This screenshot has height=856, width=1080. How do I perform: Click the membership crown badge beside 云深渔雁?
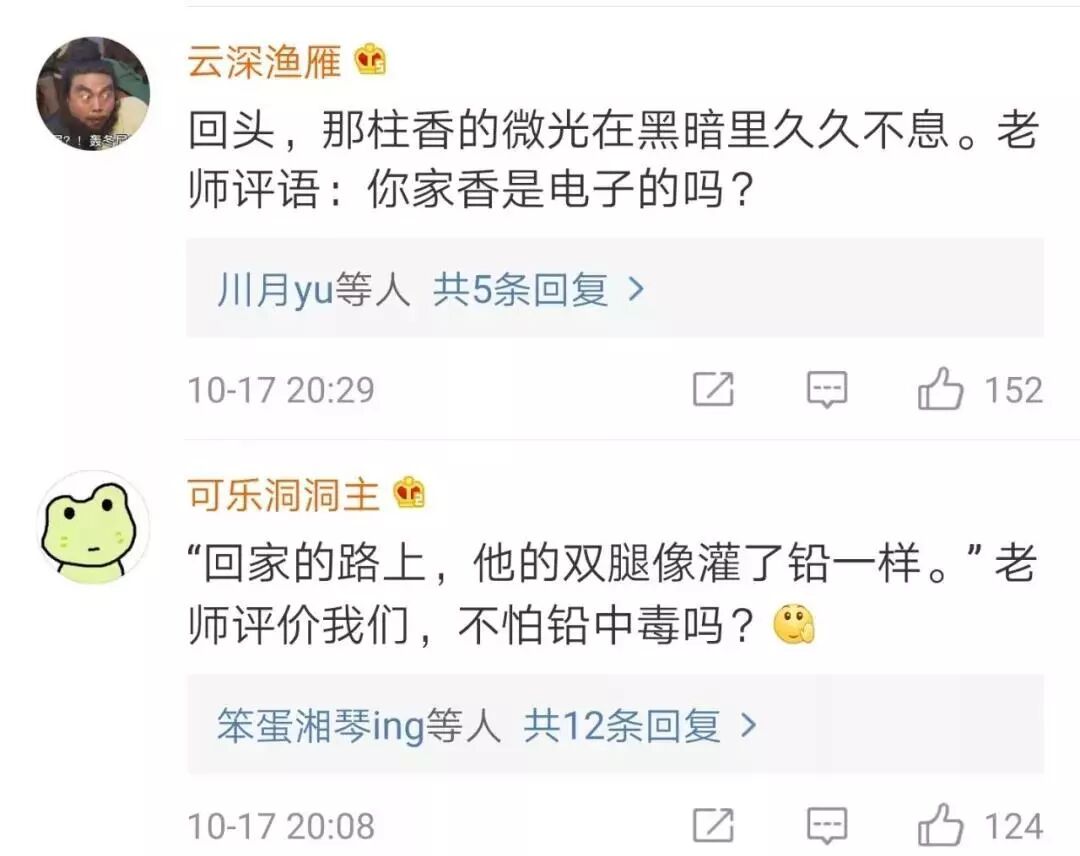371,59
